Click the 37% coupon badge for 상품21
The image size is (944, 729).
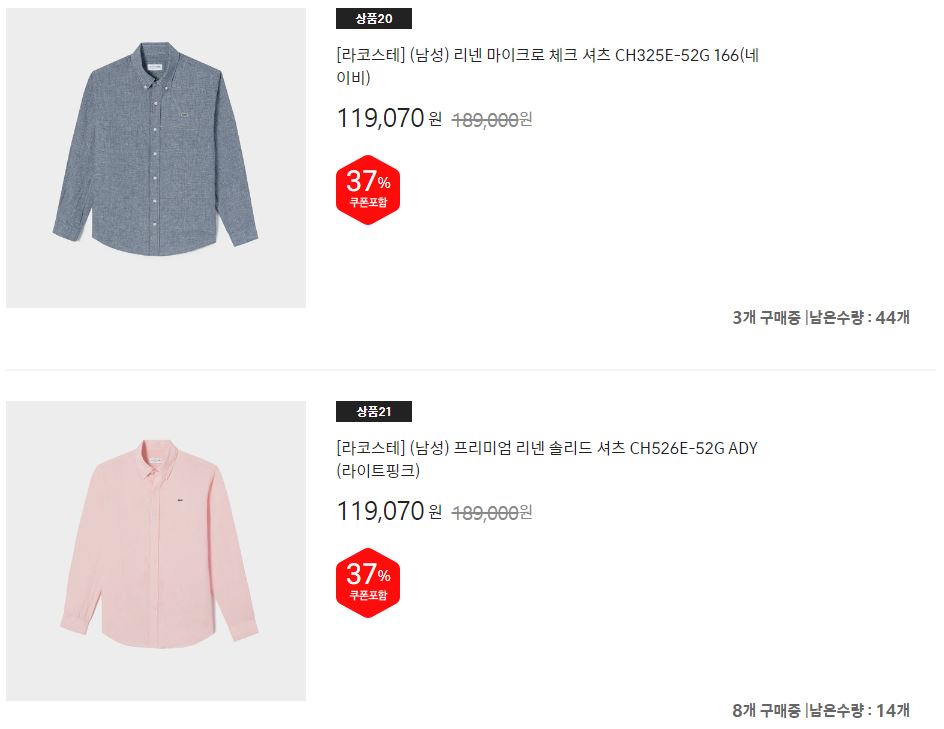(368, 583)
